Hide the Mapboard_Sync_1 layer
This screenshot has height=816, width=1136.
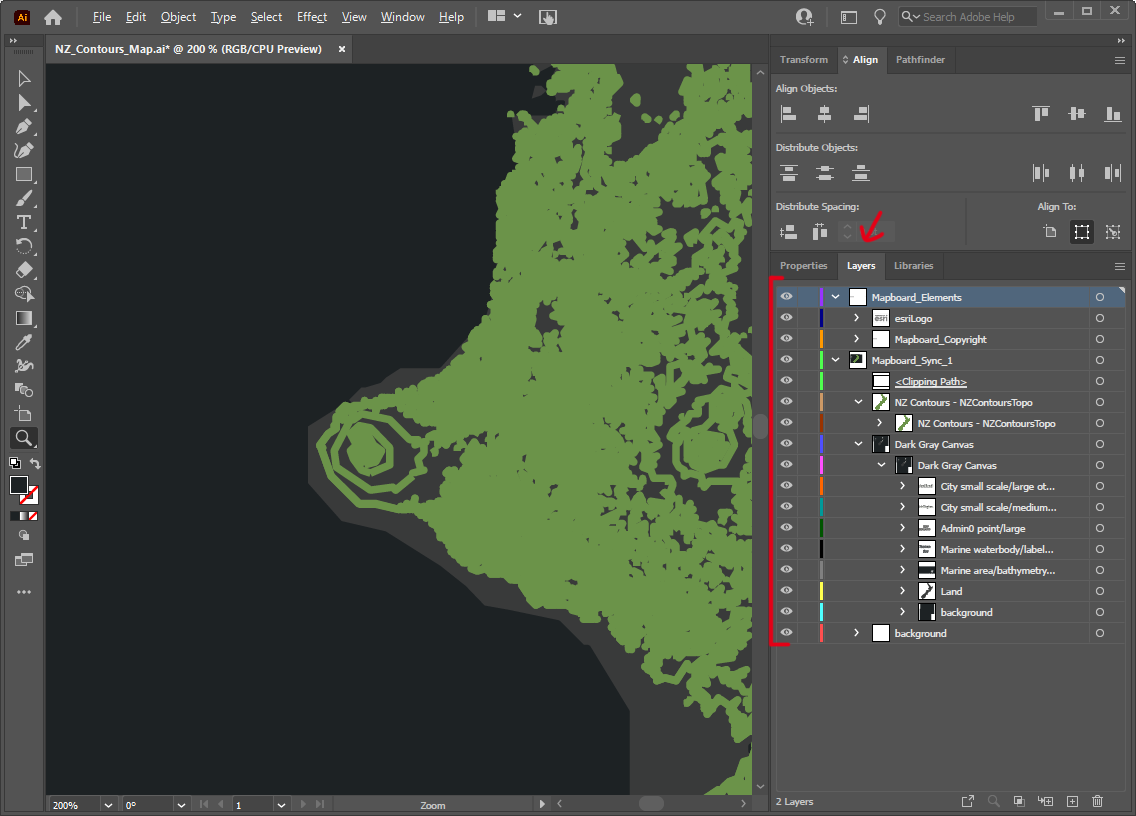(786, 360)
